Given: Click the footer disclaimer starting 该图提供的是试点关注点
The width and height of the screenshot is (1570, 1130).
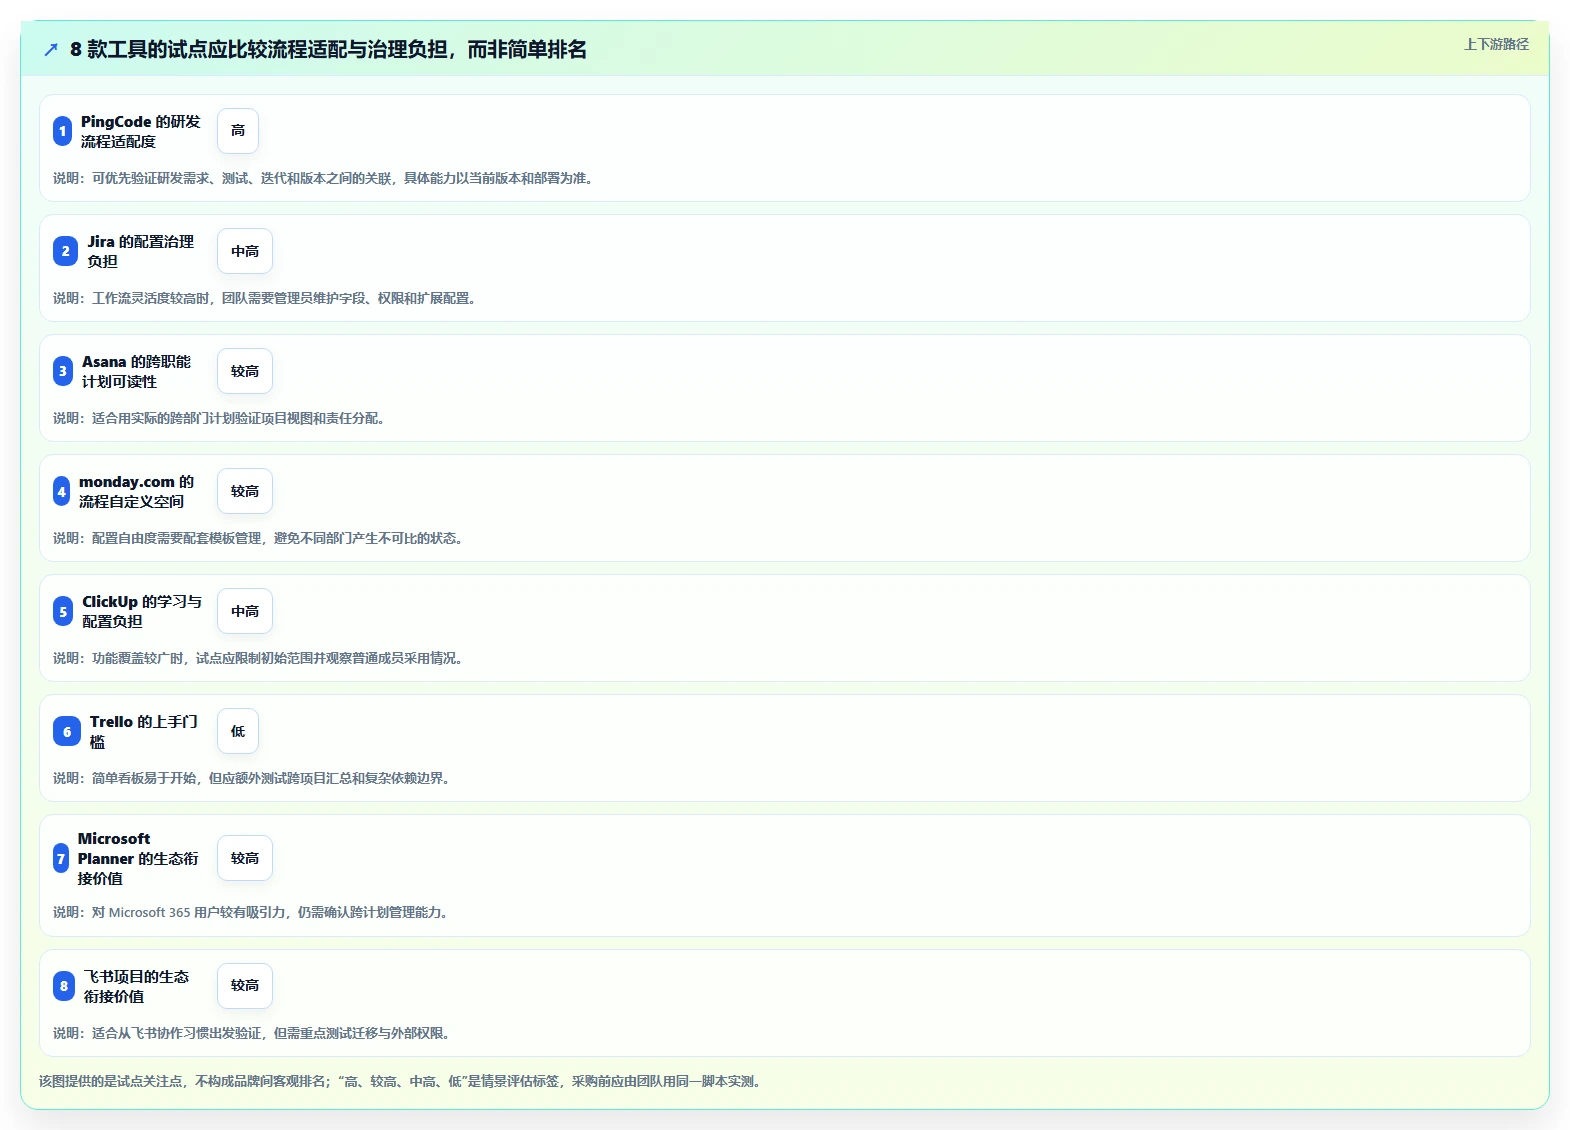Looking at the screenshot, I should pyautogui.click(x=402, y=1081).
